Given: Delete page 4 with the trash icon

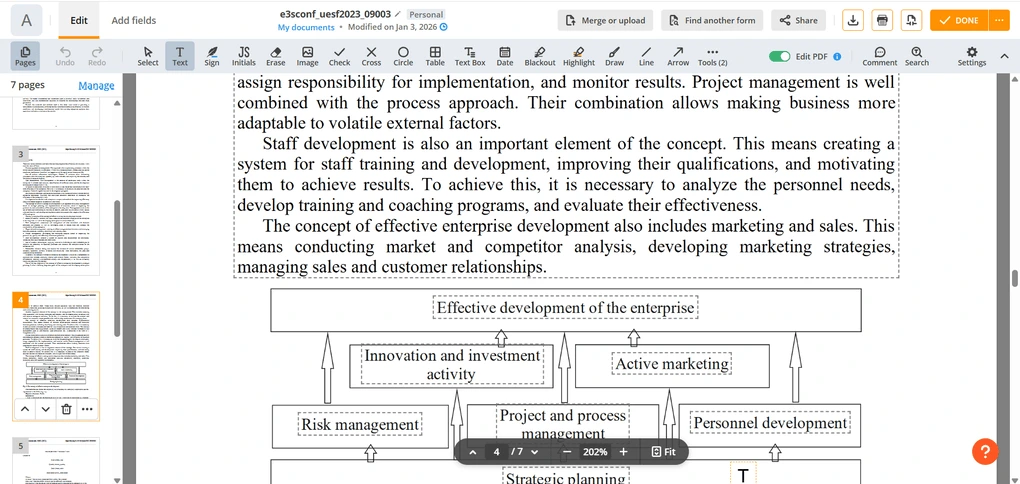Looking at the screenshot, I should click(66, 409).
